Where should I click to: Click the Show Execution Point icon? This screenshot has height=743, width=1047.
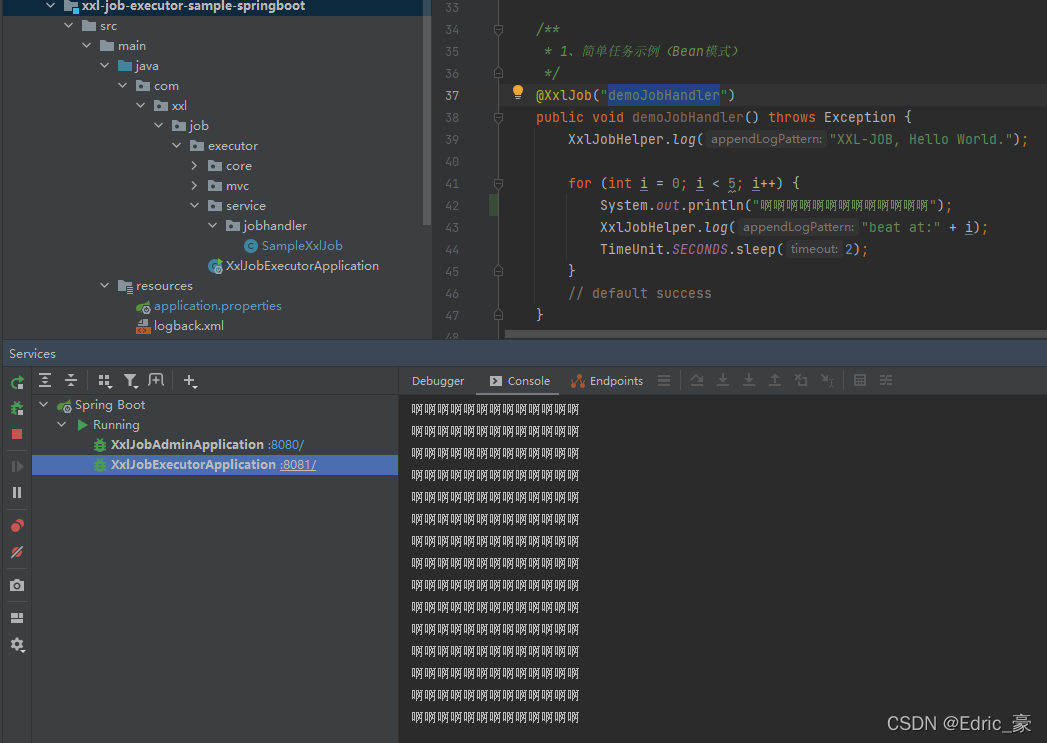click(664, 381)
